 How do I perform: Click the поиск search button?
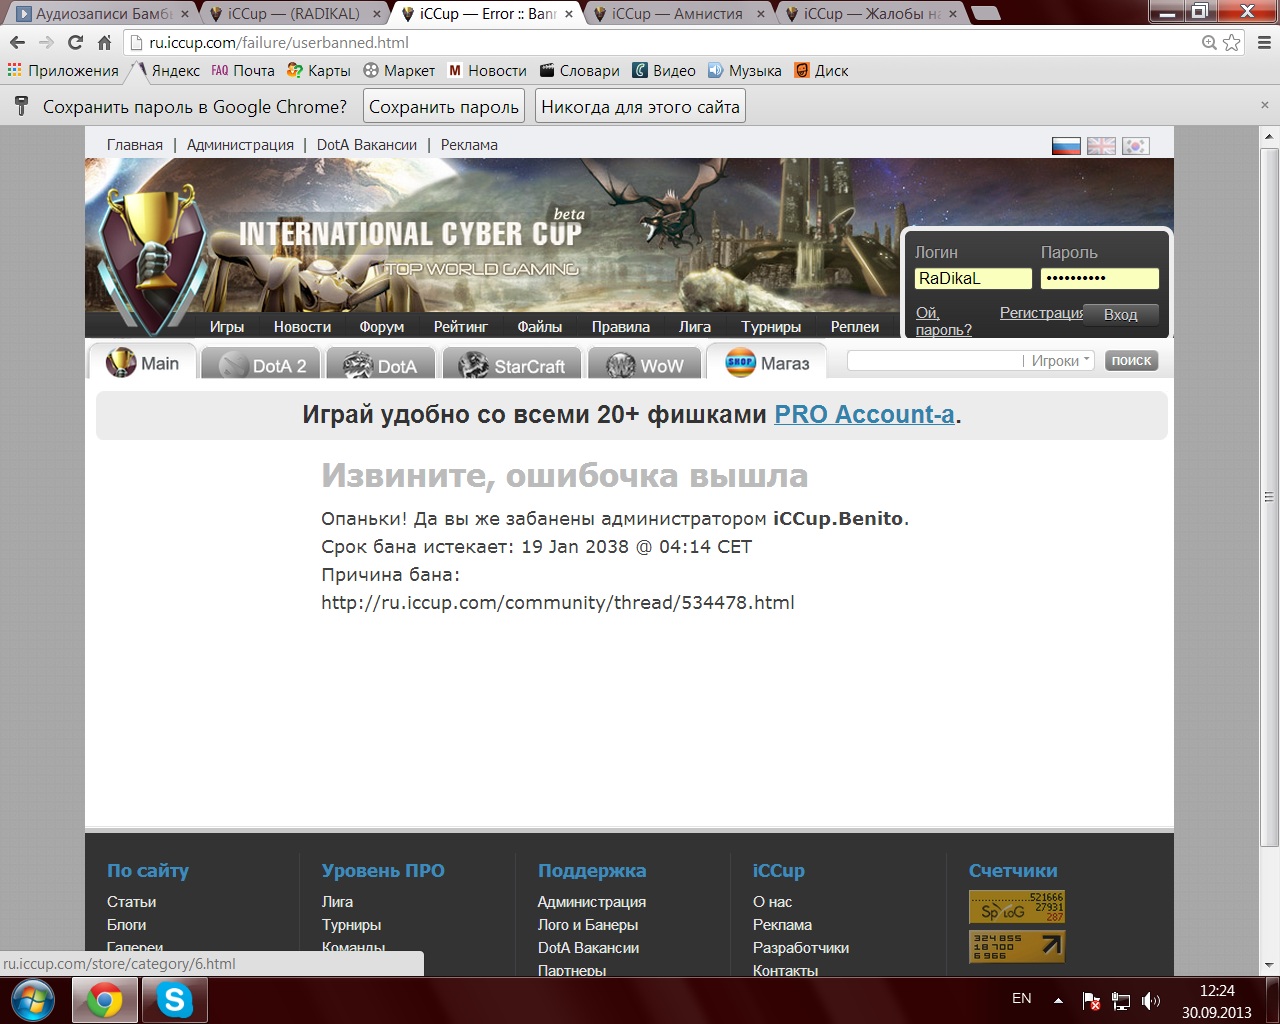(x=1131, y=361)
